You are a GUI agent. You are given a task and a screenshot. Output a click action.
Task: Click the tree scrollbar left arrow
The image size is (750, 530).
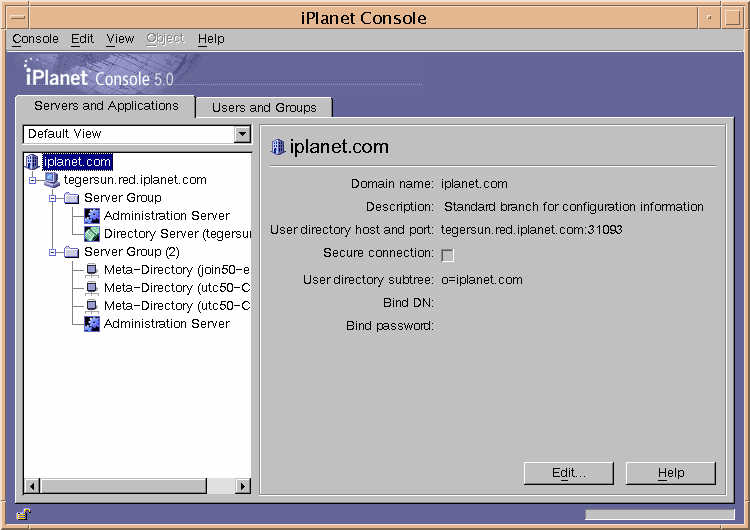point(32,486)
